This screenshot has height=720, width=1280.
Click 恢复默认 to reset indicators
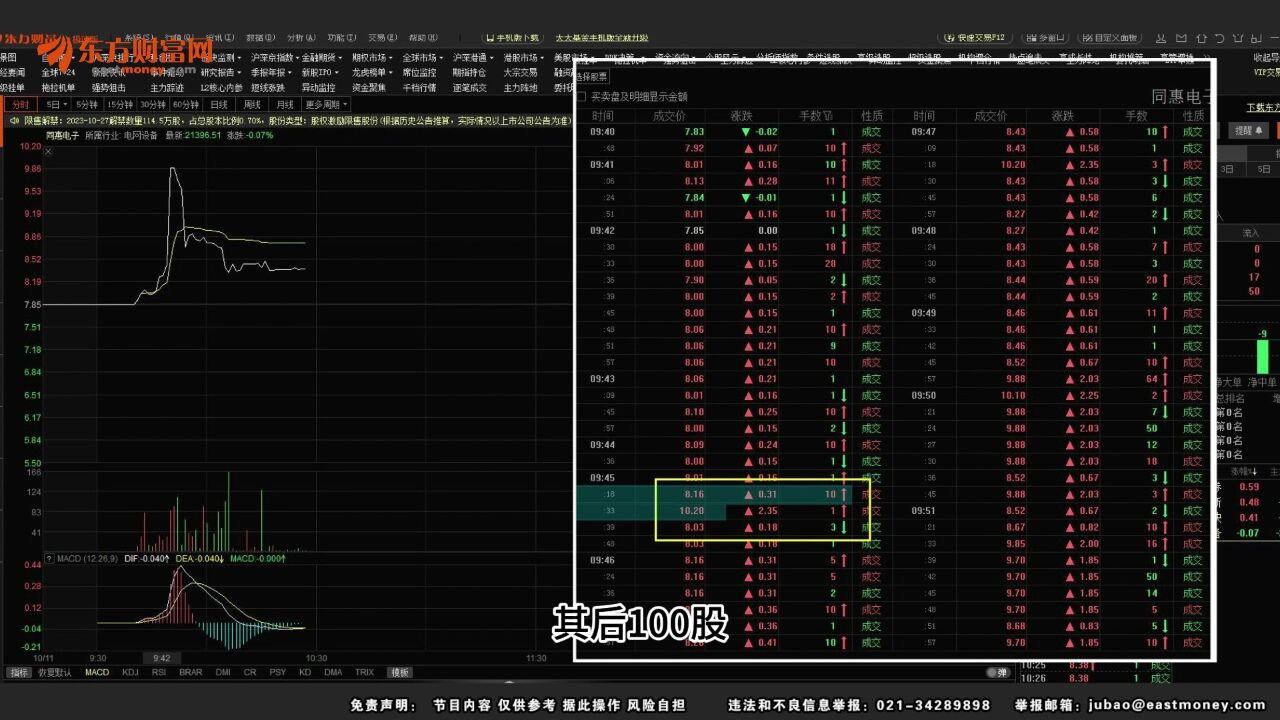click(x=55, y=672)
